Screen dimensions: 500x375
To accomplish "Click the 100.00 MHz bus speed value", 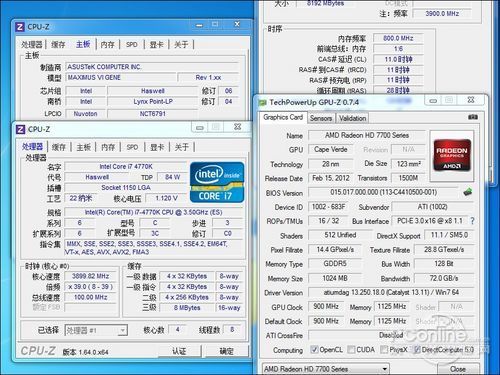I will click(90, 297).
